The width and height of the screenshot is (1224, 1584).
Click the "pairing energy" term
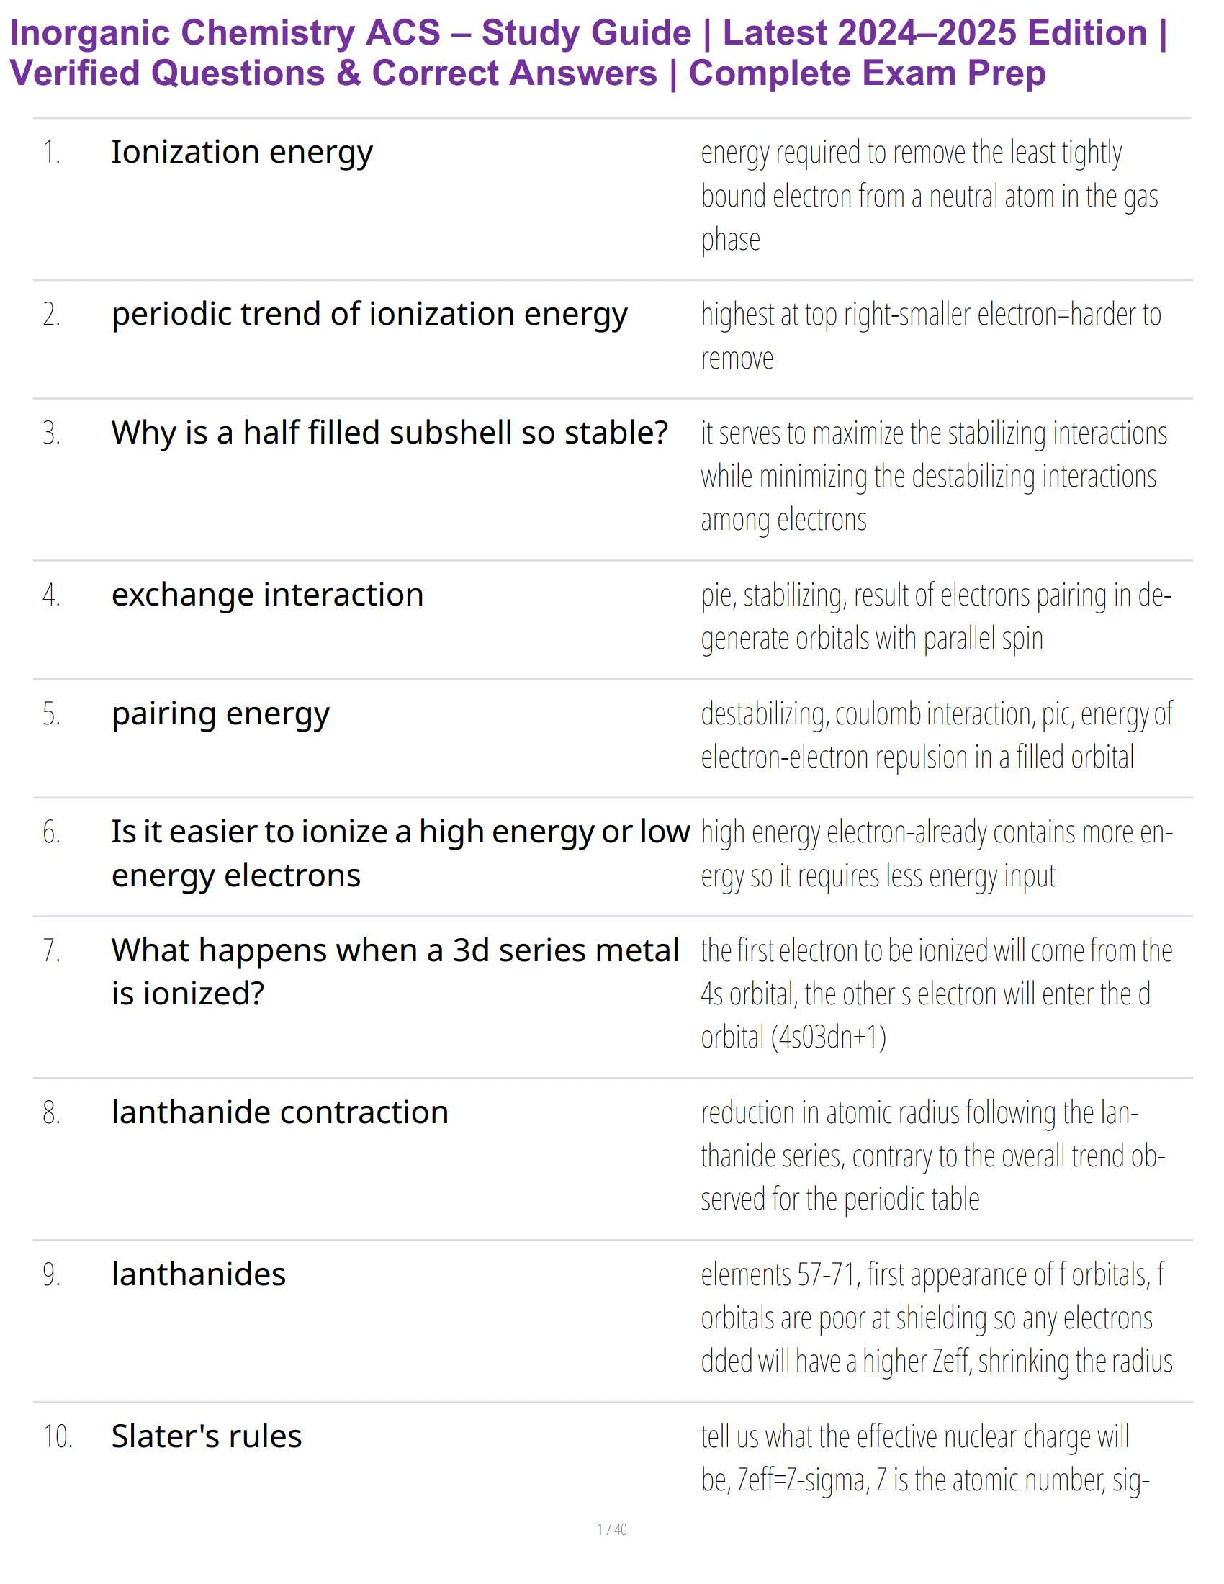coord(220,714)
